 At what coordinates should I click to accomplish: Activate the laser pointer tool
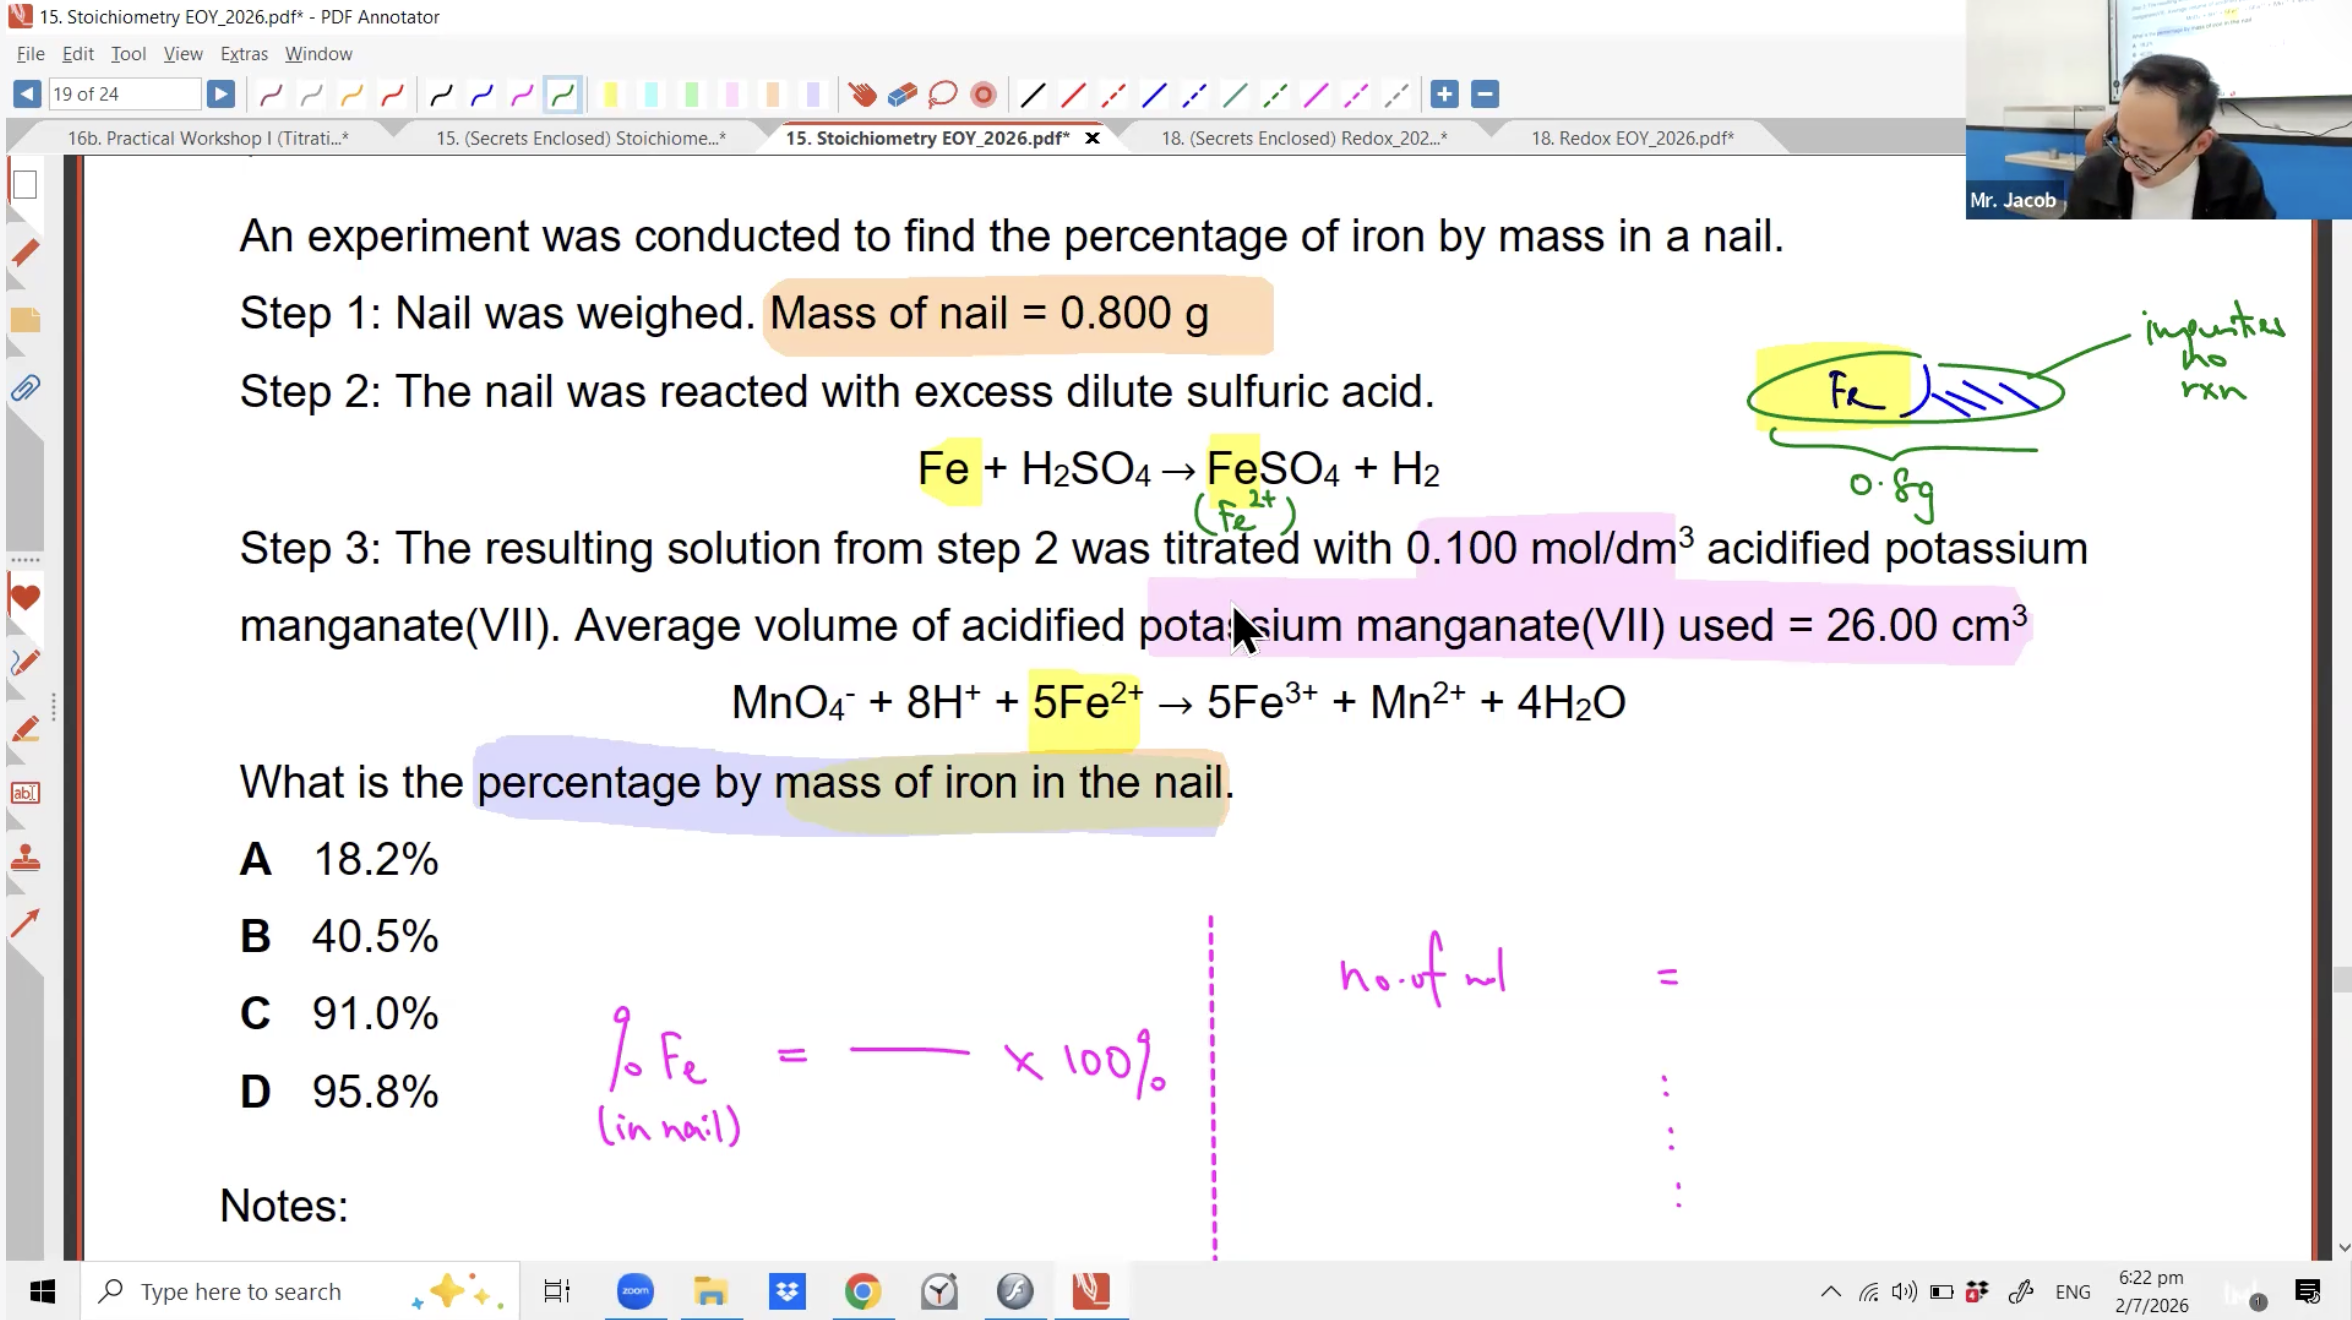[983, 95]
